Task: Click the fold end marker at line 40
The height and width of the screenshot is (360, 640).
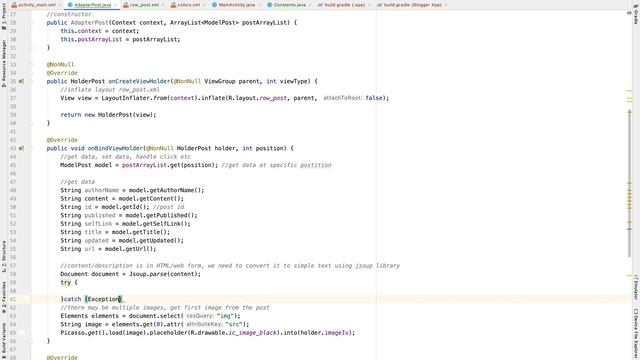Action: tap(31, 123)
